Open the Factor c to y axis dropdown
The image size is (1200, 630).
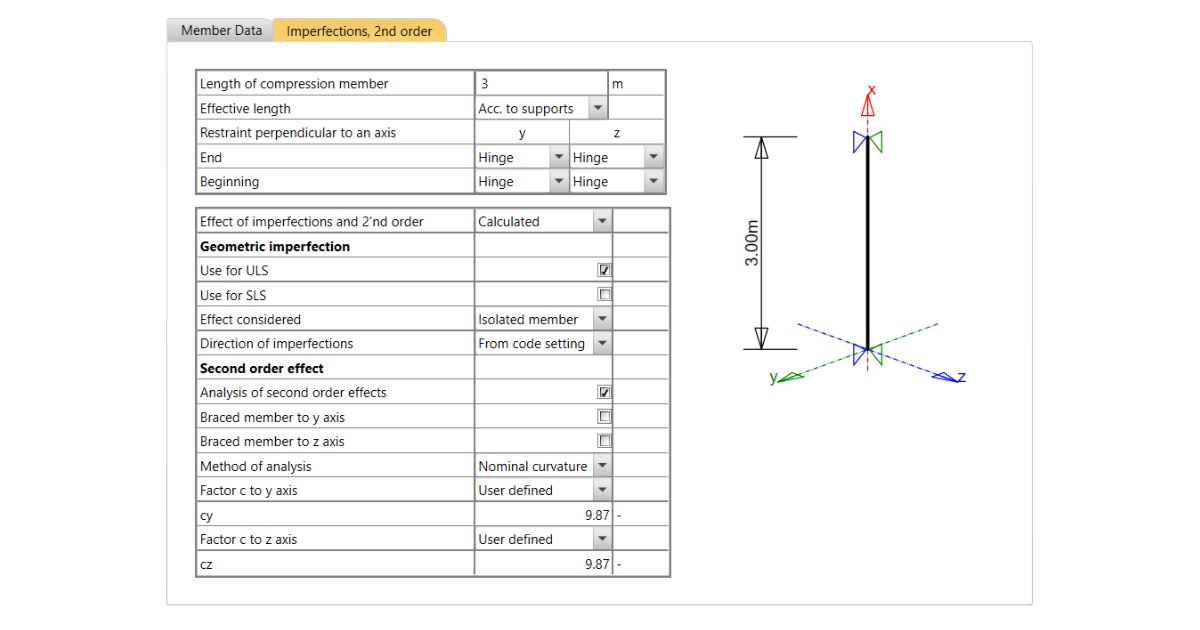(603, 490)
